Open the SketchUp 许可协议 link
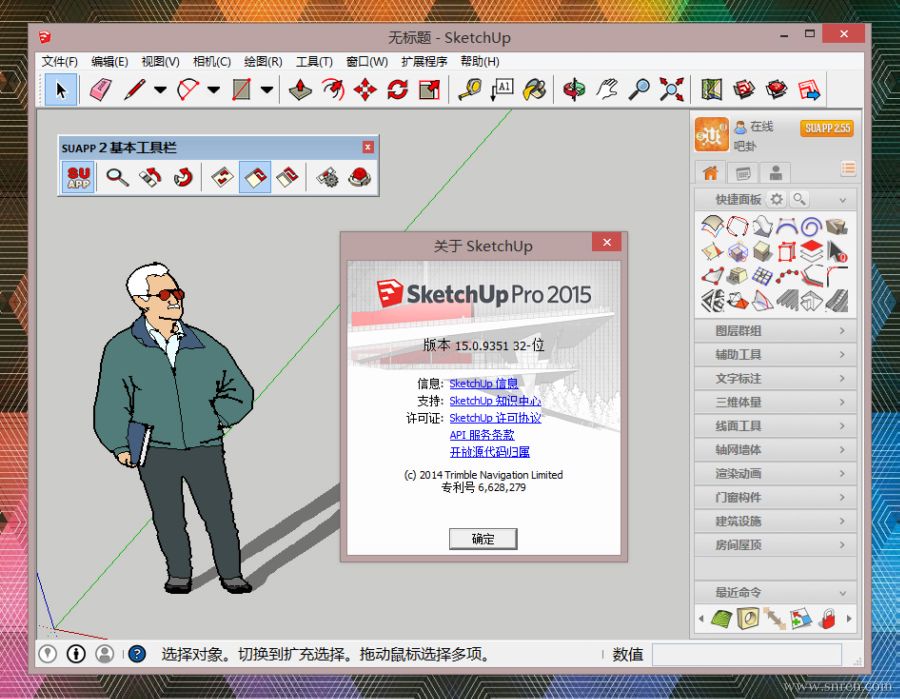 [x=495, y=418]
